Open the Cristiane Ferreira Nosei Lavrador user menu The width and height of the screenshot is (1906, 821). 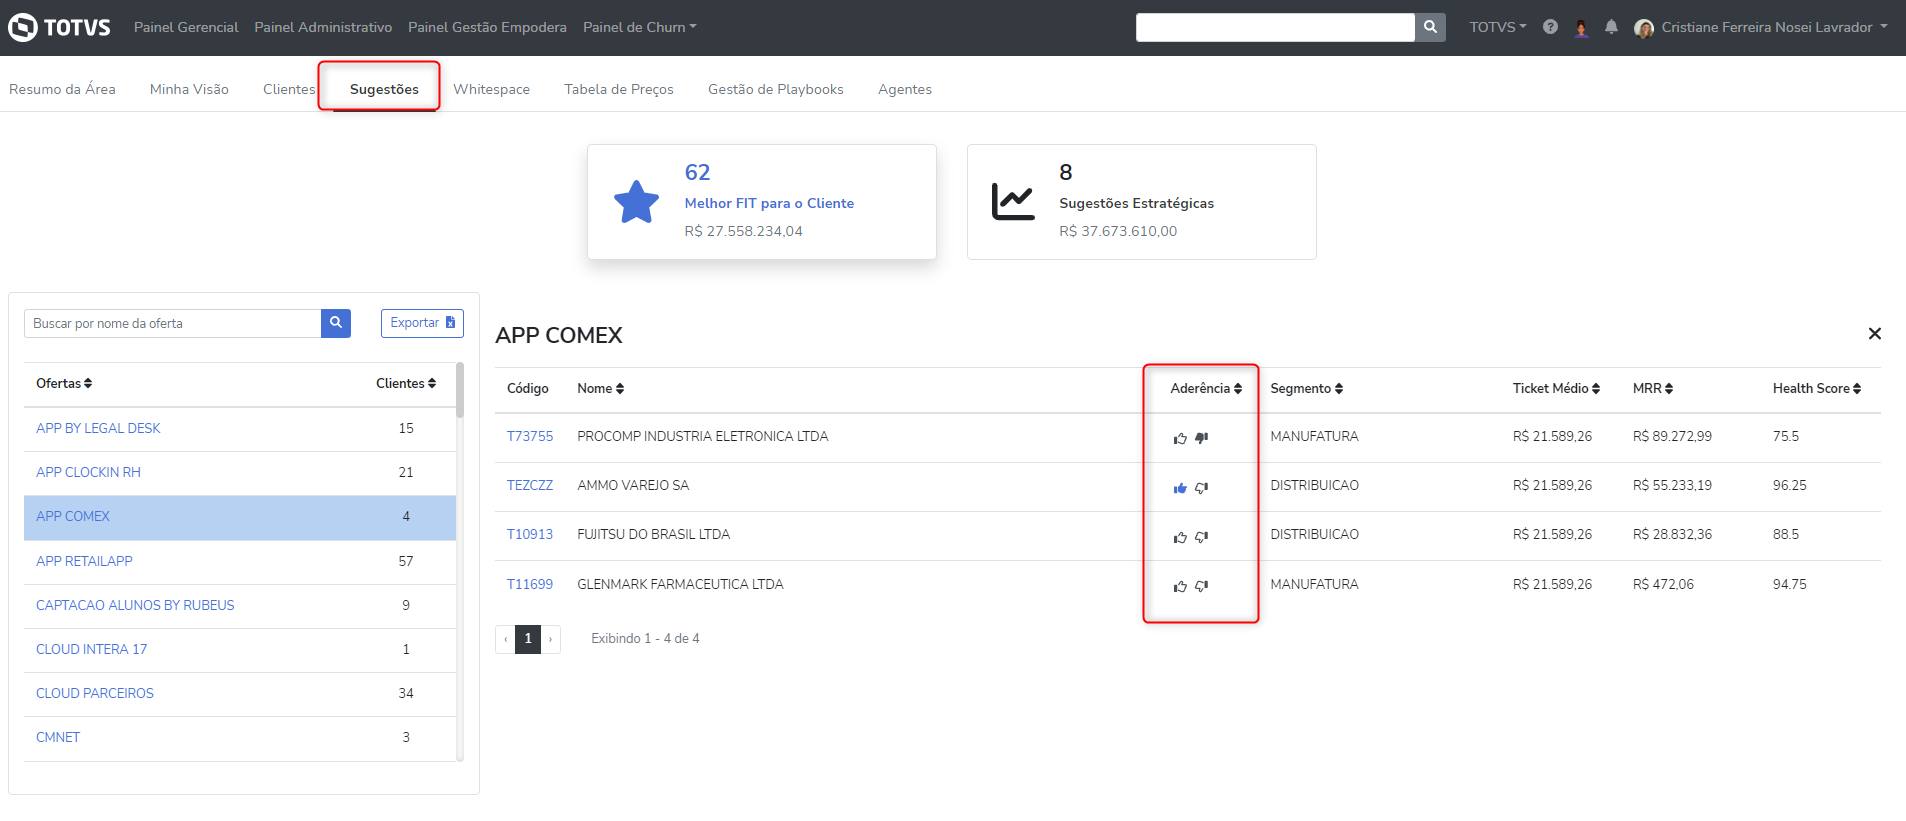pos(1774,27)
